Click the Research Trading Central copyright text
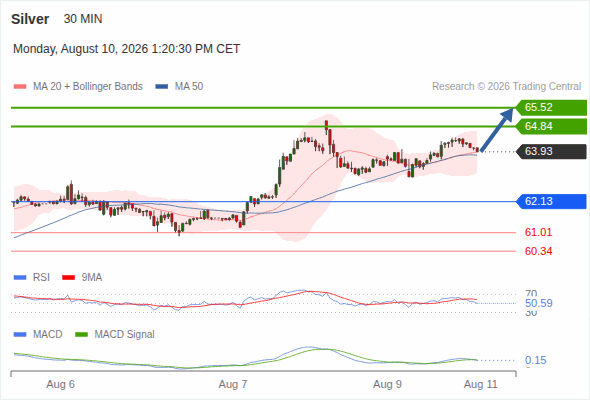Viewport: 590px width, 400px height. tap(506, 87)
